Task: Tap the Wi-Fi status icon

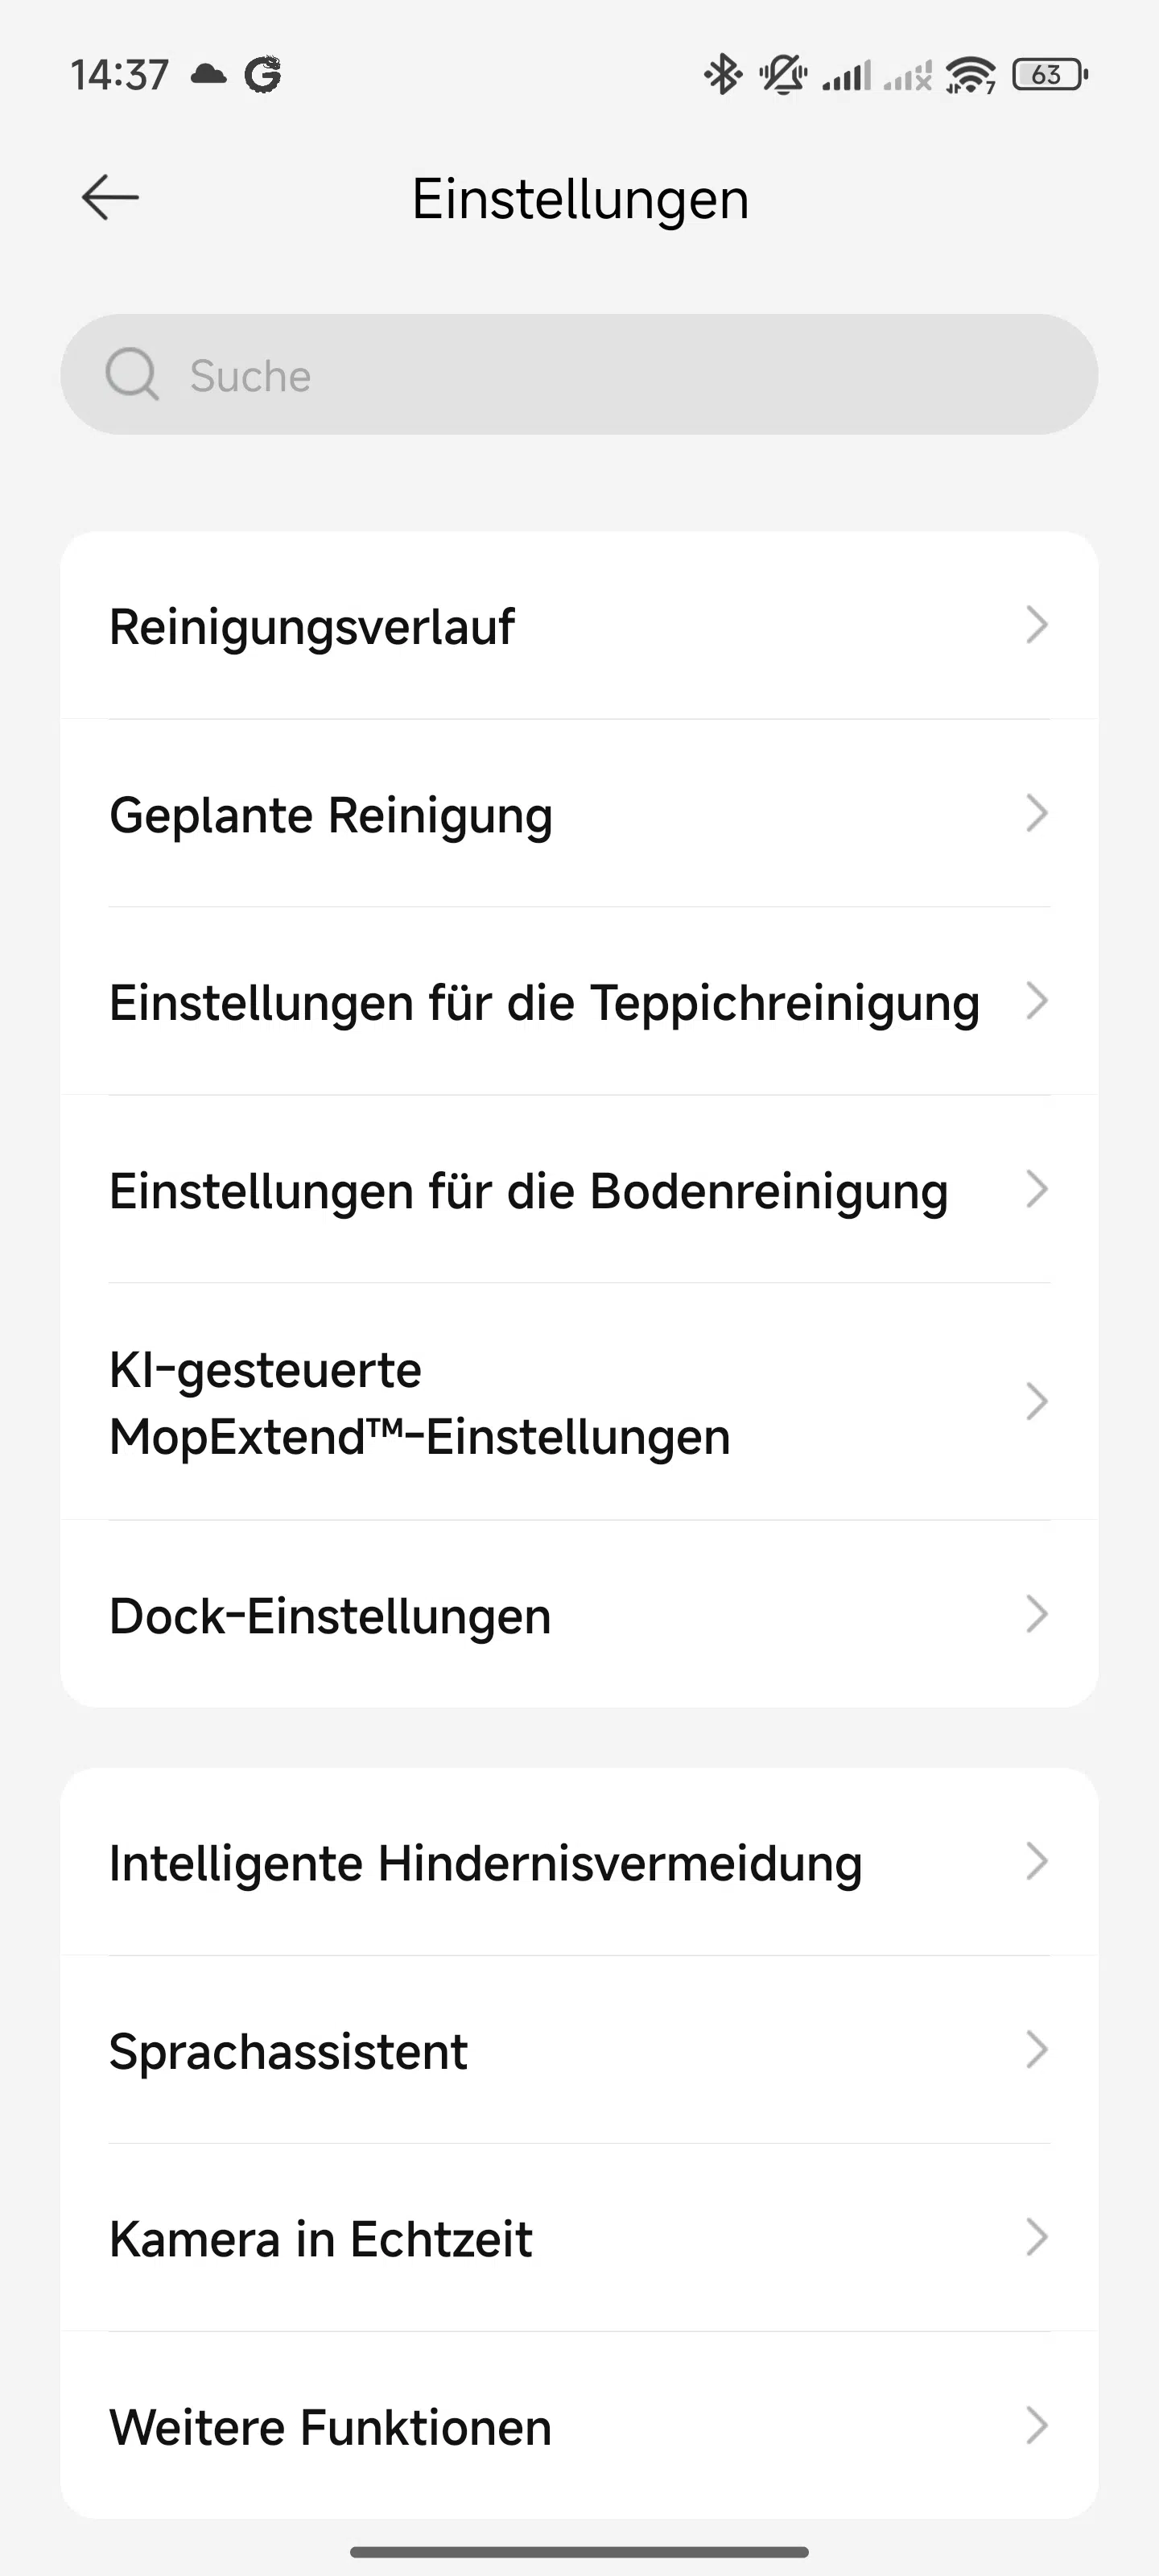Action: pos(970,74)
